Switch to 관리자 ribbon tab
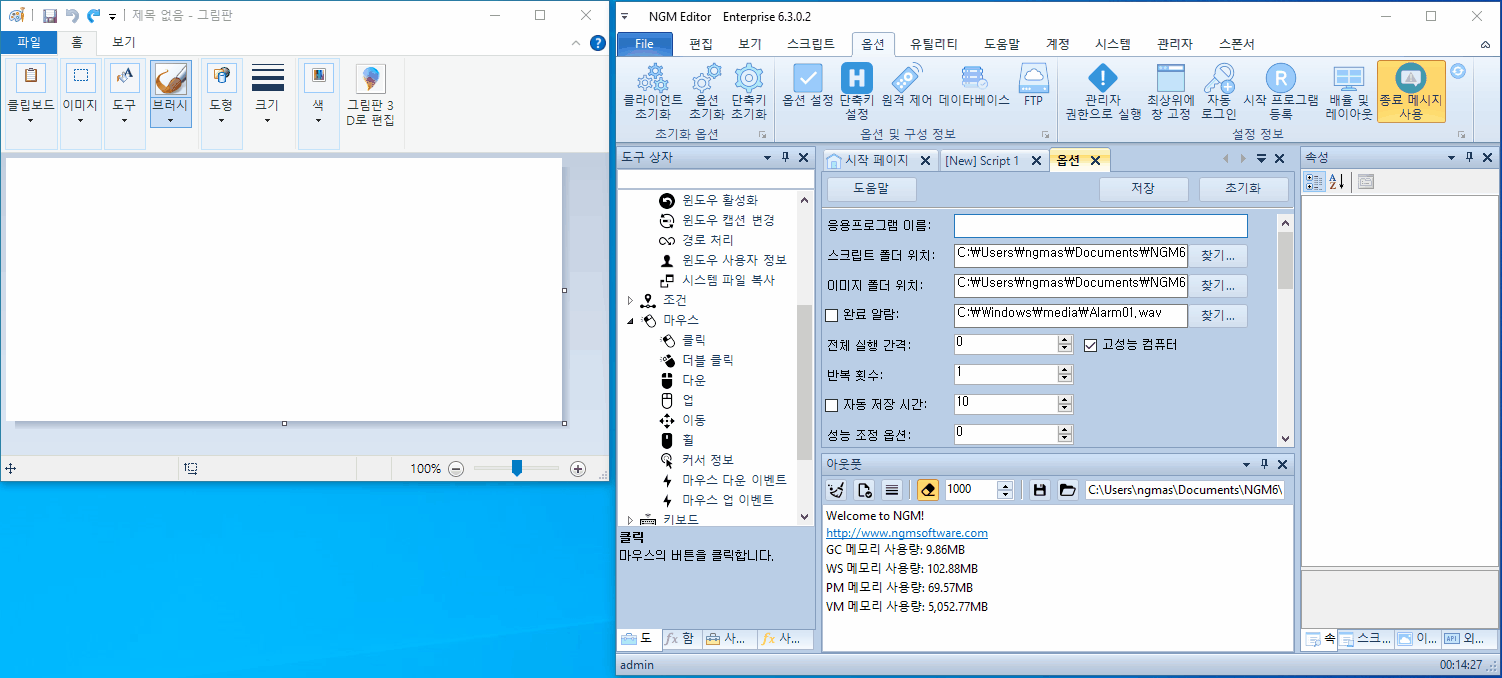 pyautogui.click(x=1175, y=44)
